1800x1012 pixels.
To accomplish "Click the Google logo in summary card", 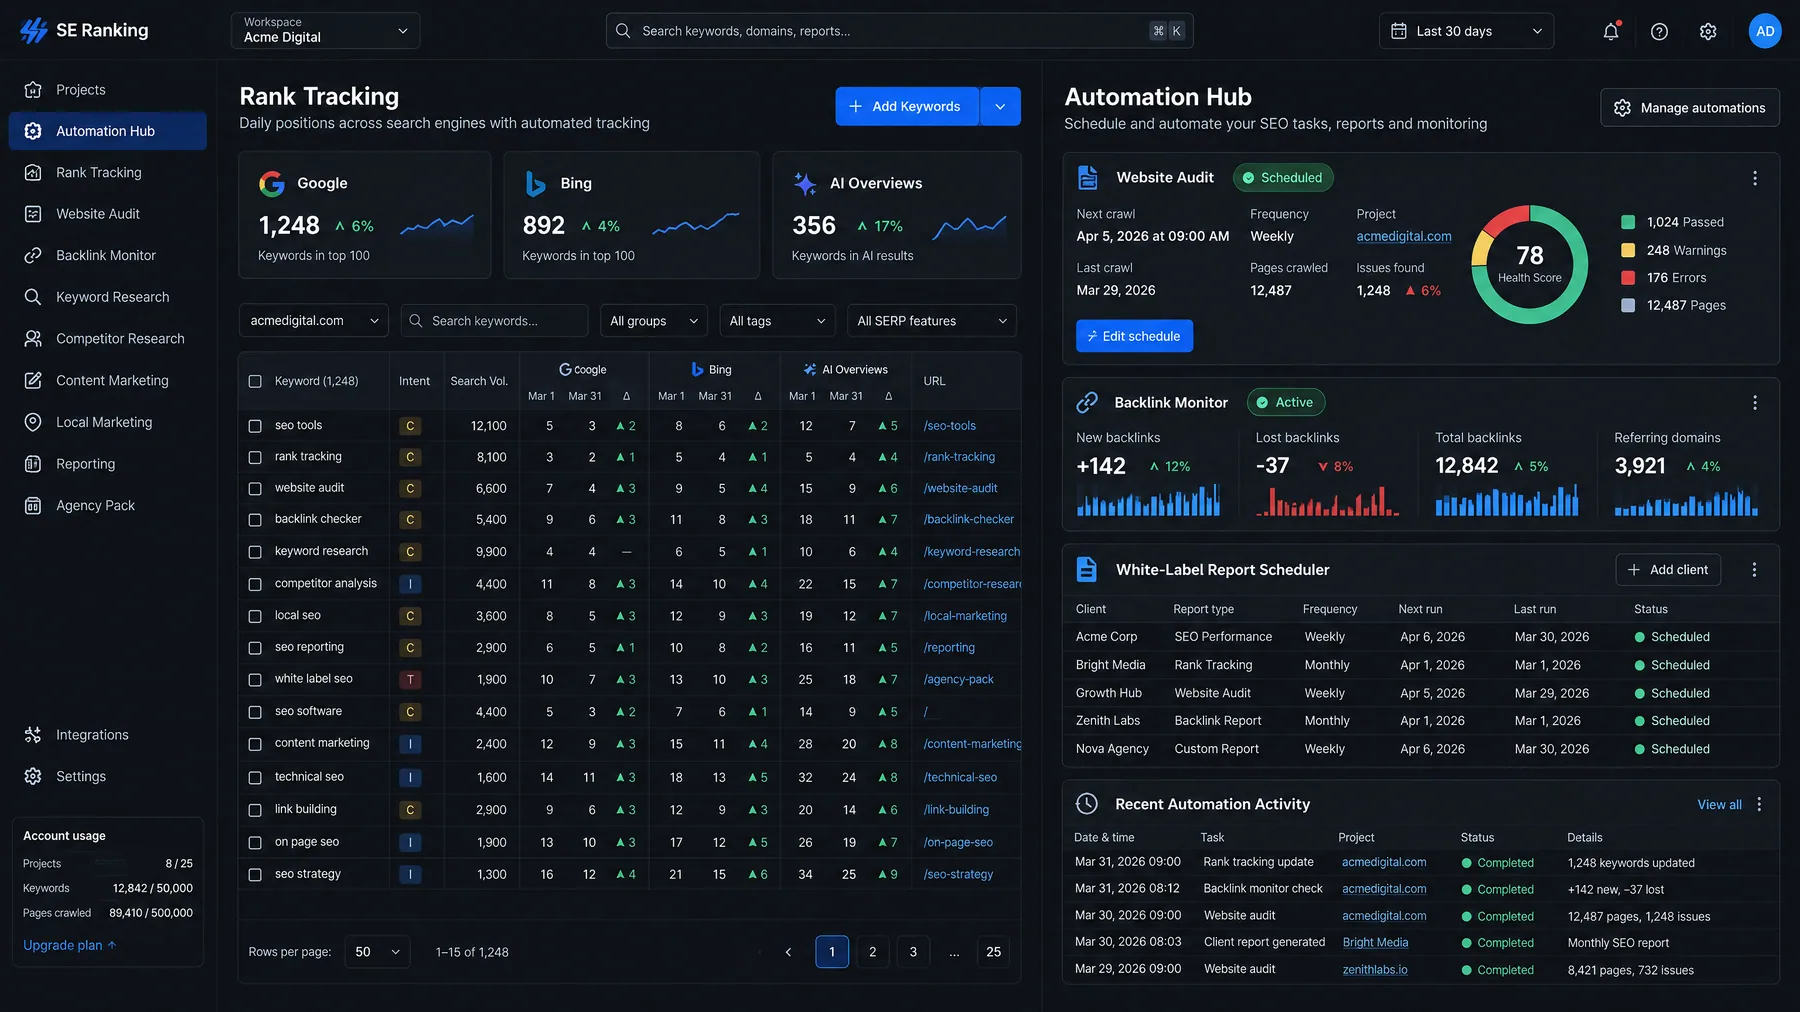I will tap(272, 183).
